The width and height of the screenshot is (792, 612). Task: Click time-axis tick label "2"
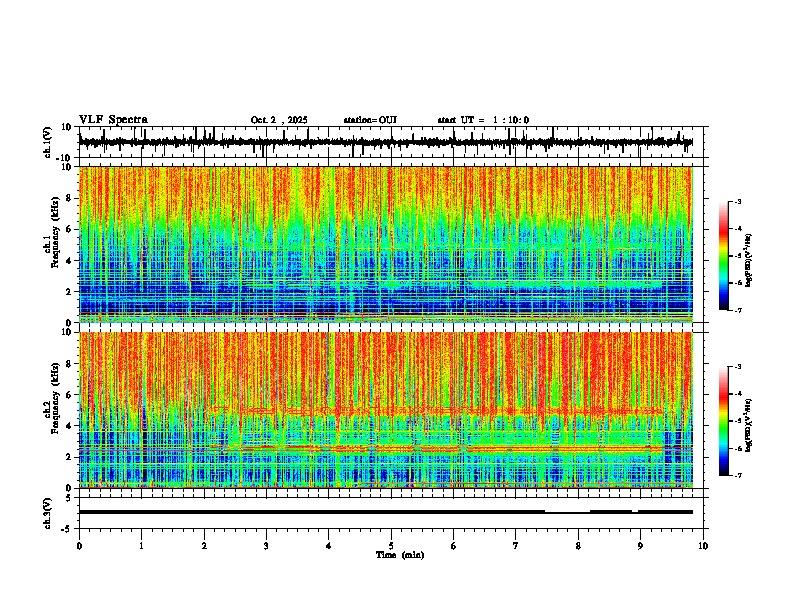pyautogui.click(x=204, y=546)
